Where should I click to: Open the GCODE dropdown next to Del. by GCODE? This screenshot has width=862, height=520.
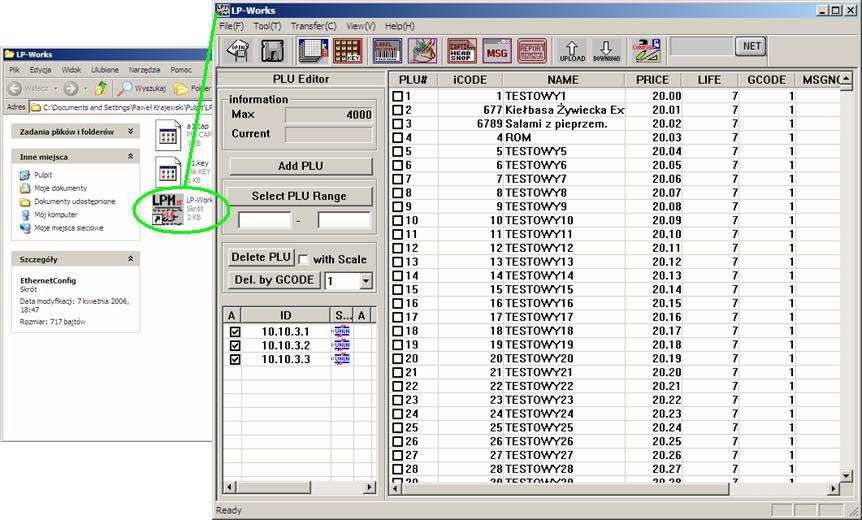point(366,281)
